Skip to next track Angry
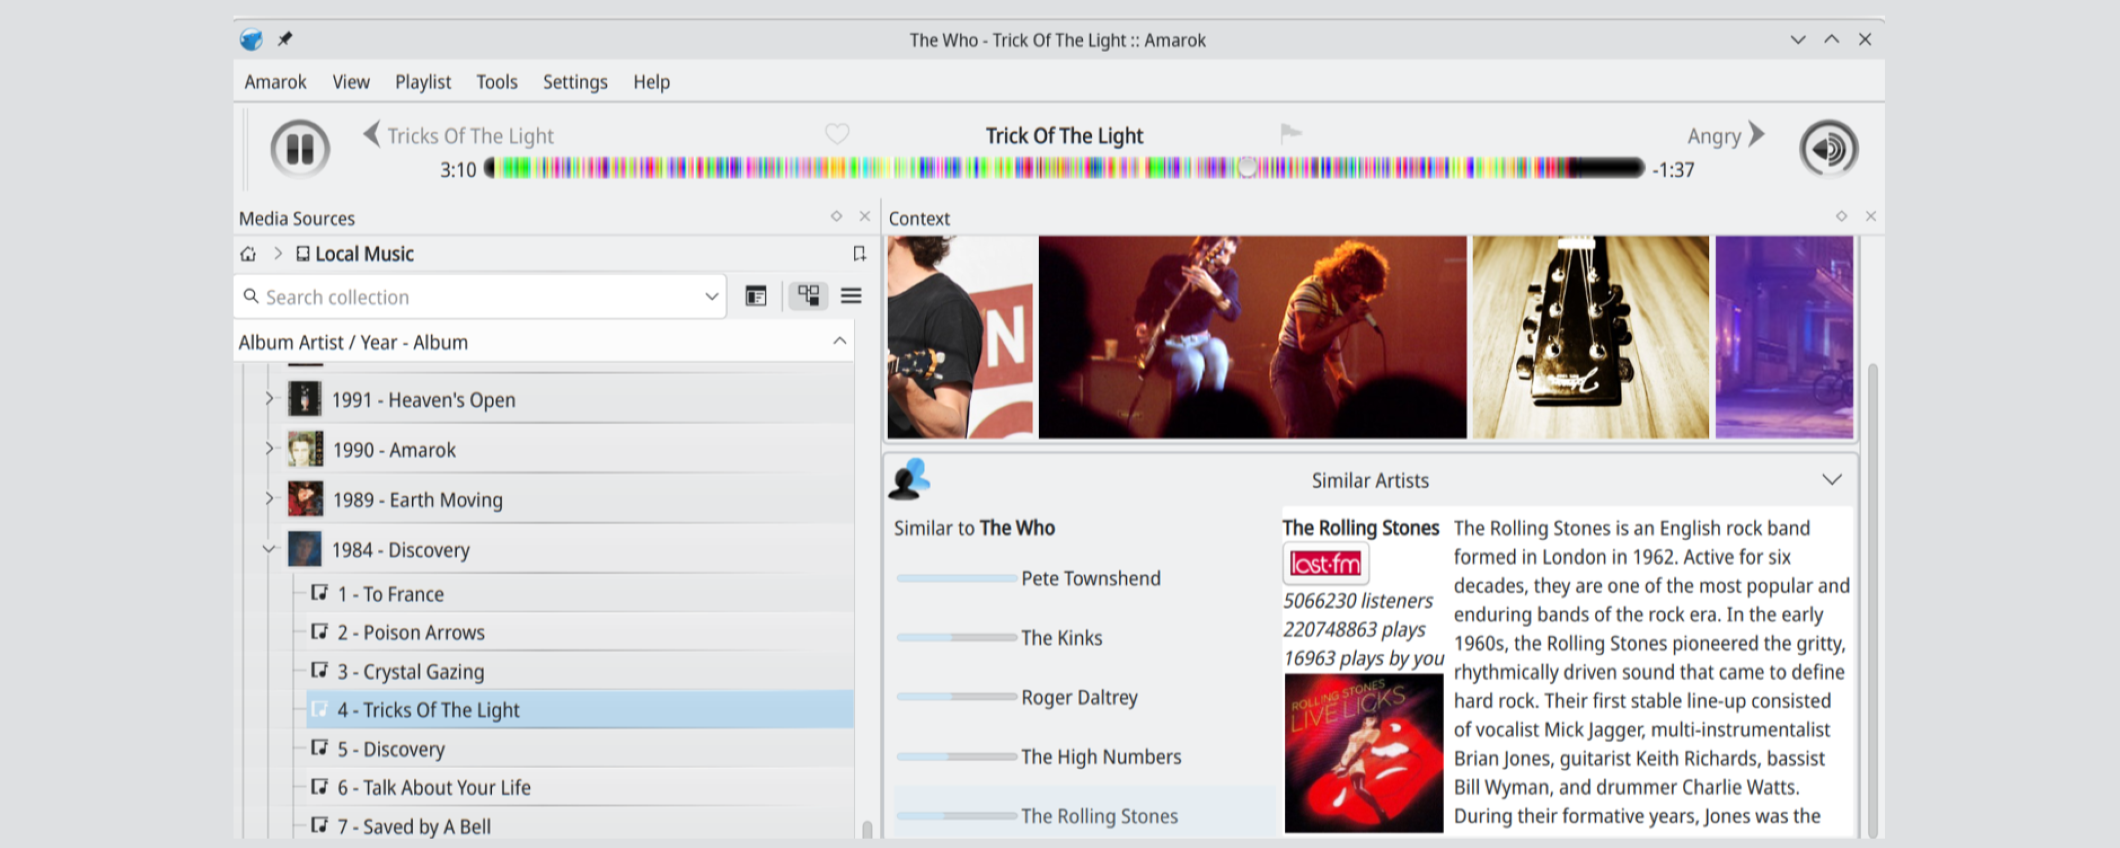 tap(1756, 134)
